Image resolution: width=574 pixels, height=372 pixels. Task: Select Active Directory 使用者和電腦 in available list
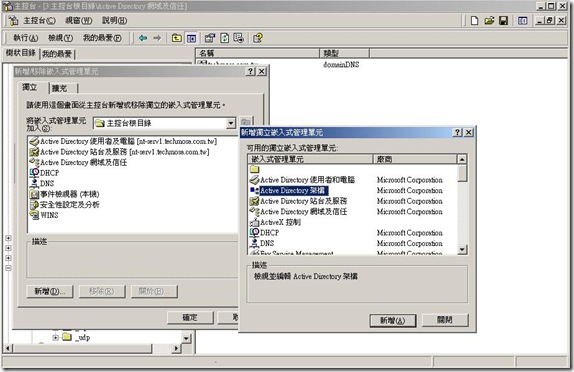tap(308, 180)
